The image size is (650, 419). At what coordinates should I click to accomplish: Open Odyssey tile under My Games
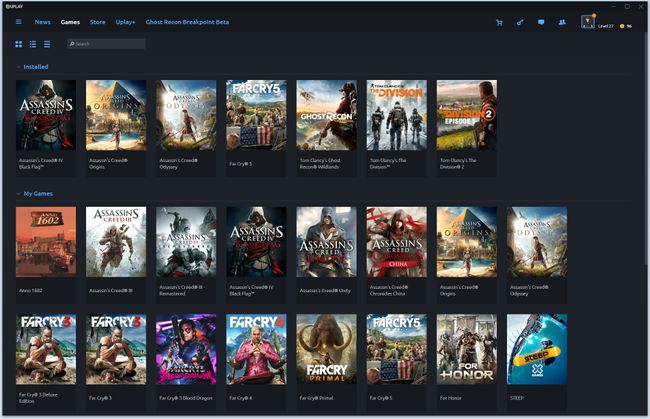click(537, 255)
